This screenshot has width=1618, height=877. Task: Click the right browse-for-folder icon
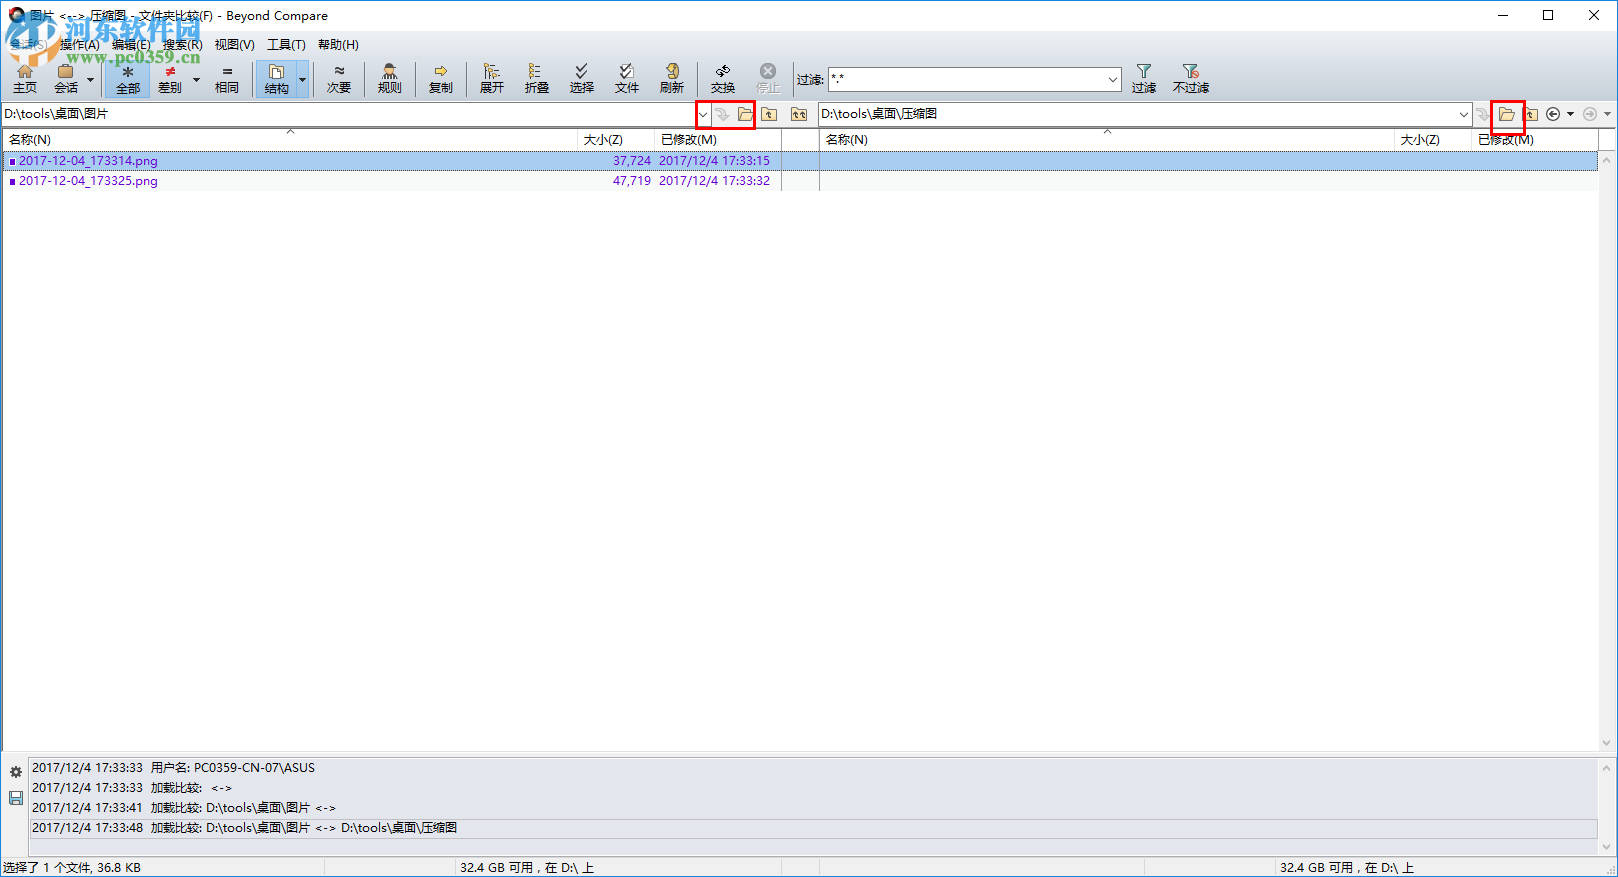tap(1507, 114)
